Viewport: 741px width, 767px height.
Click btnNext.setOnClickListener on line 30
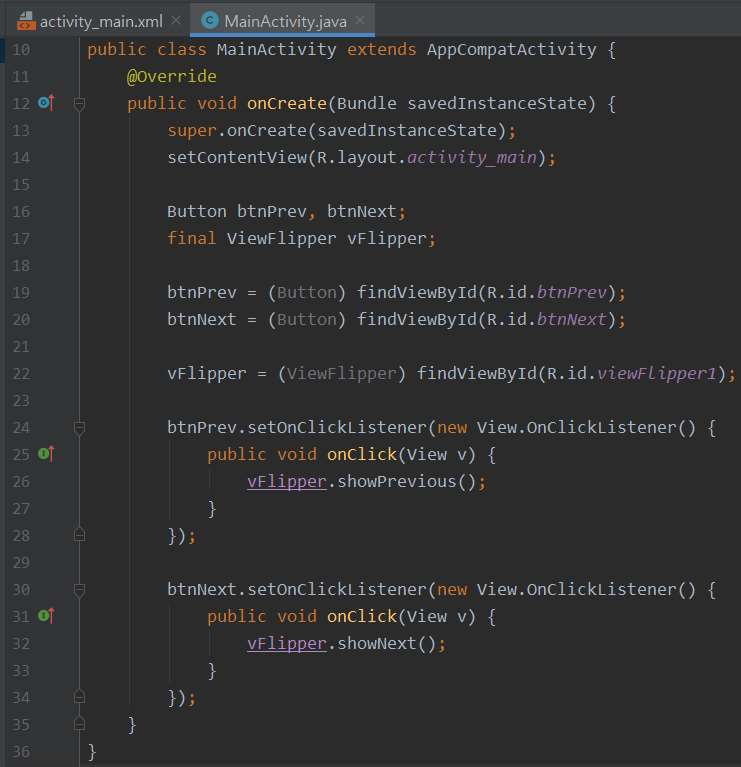point(296,589)
